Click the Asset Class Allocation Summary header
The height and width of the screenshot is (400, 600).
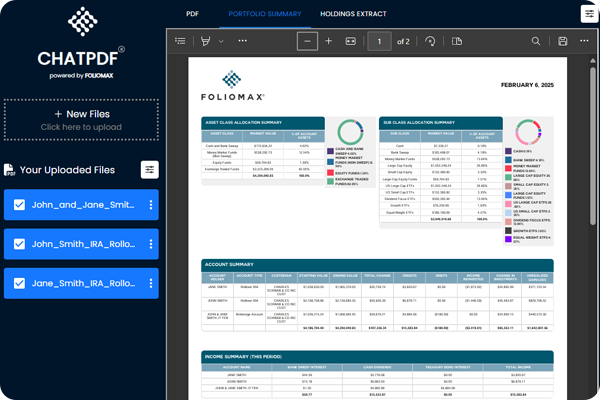(x=263, y=122)
